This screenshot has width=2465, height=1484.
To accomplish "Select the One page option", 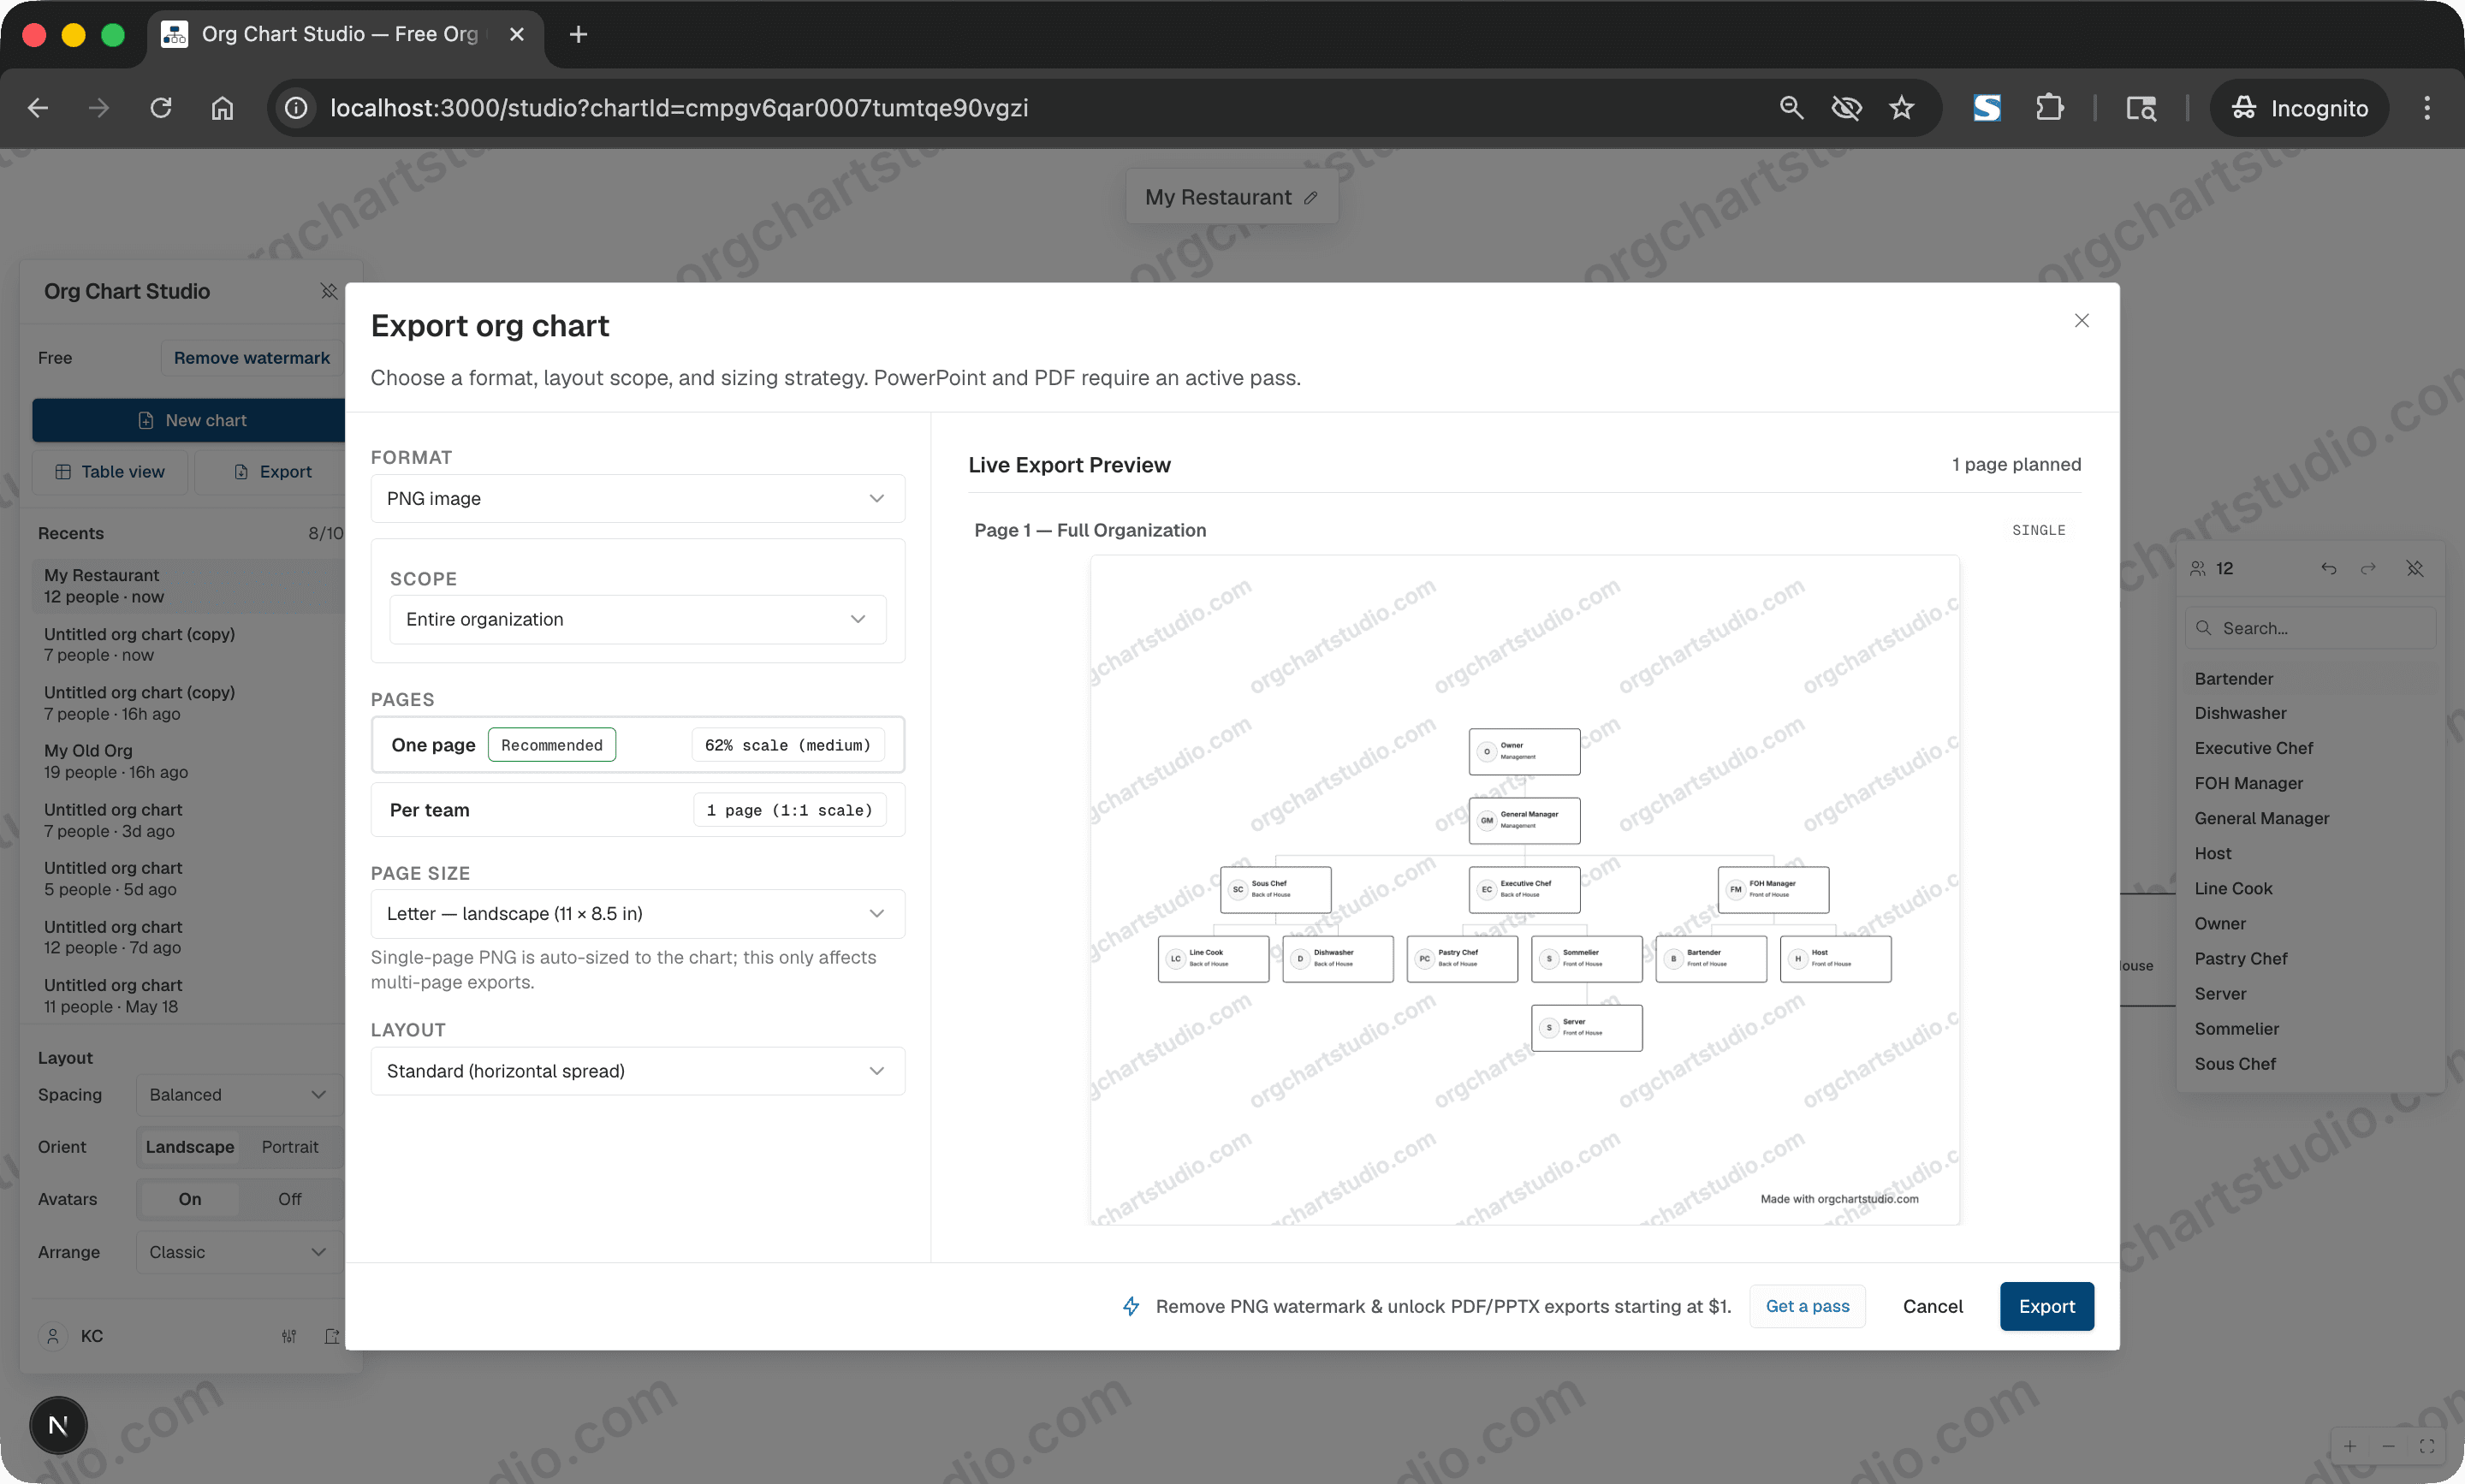I will 637,745.
